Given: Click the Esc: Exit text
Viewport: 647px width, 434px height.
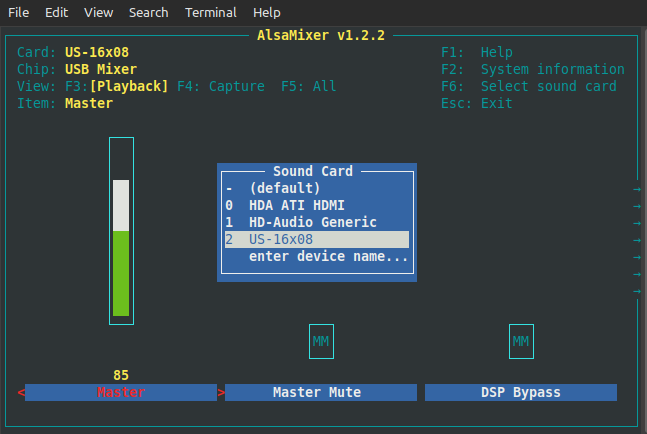Looking at the screenshot, I should click(x=477, y=103).
